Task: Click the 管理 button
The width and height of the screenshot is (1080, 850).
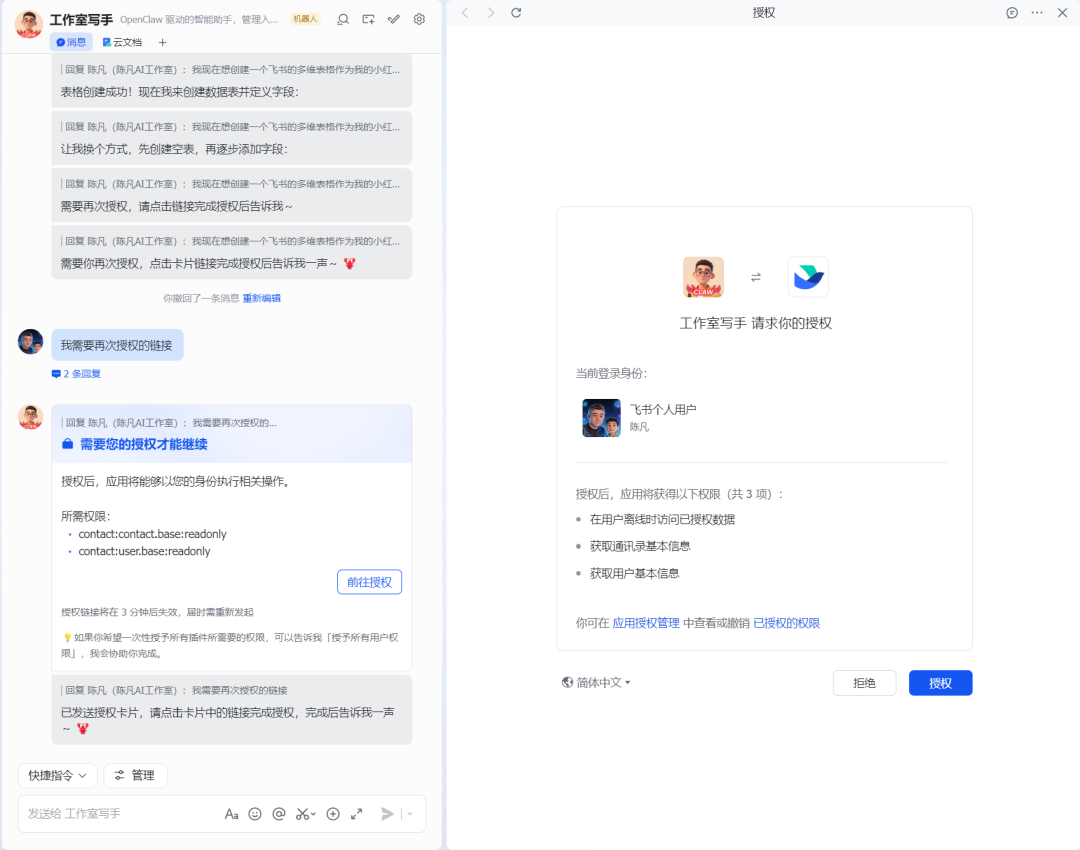Action: pyautogui.click(x=135, y=776)
